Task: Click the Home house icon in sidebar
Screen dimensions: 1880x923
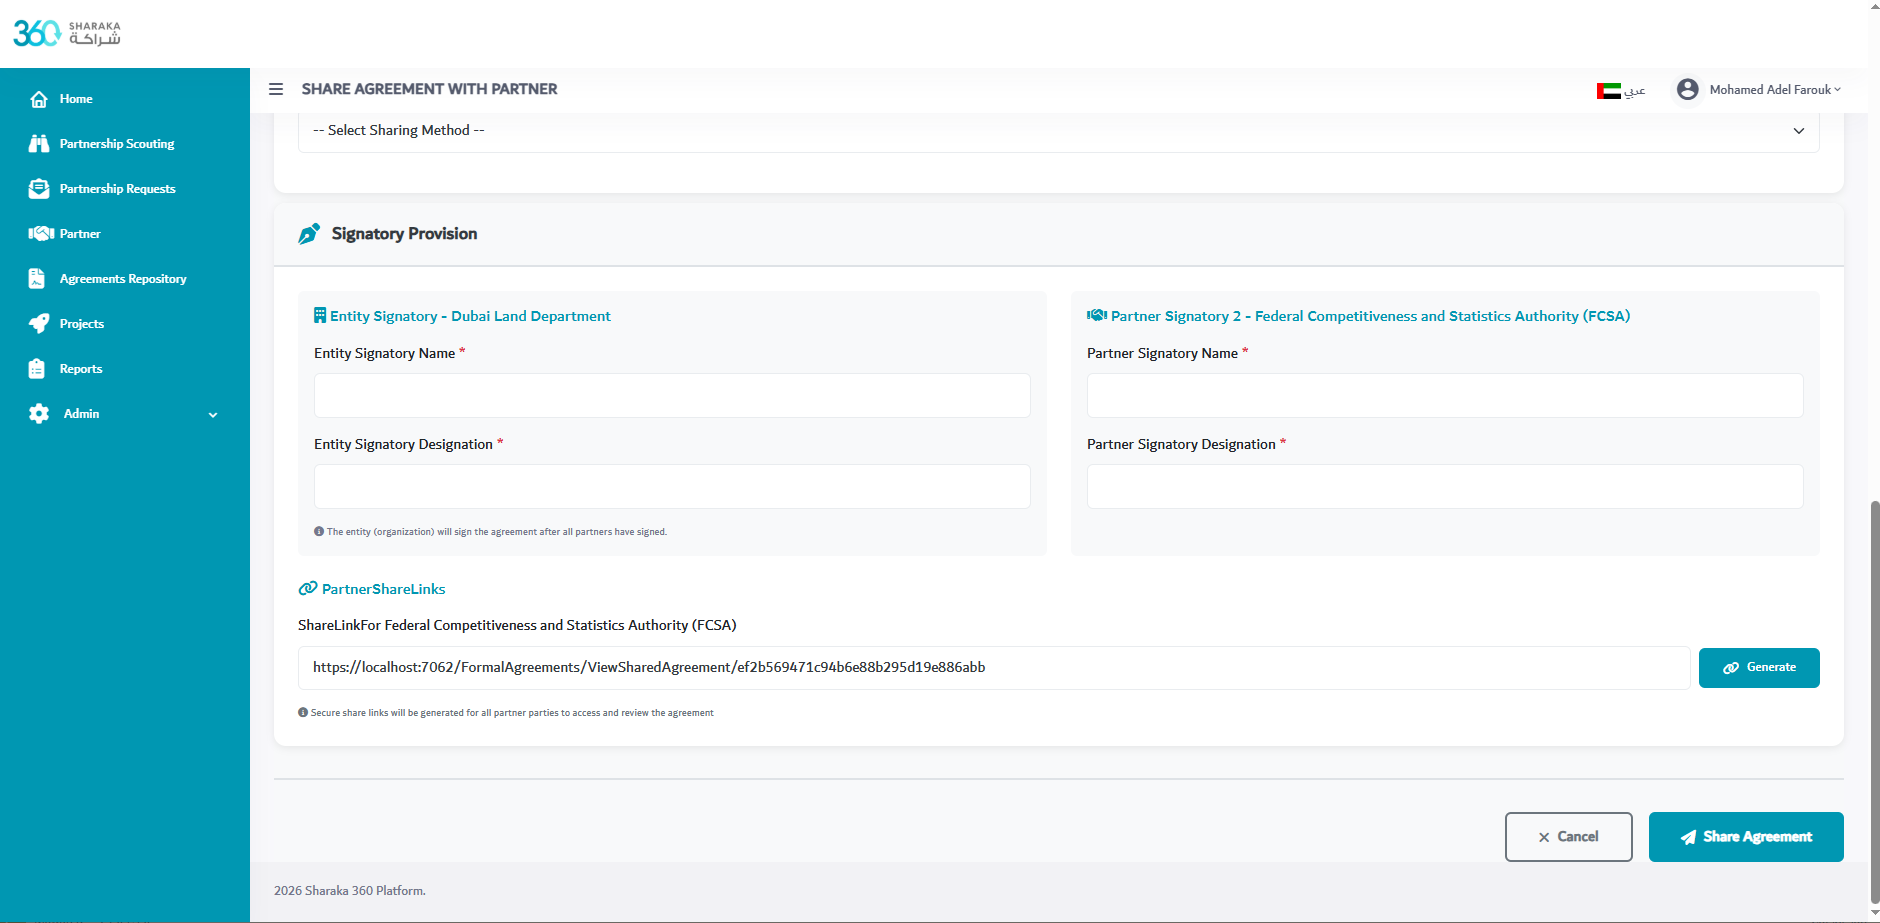Action: pyautogui.click(x=39, y=99)
